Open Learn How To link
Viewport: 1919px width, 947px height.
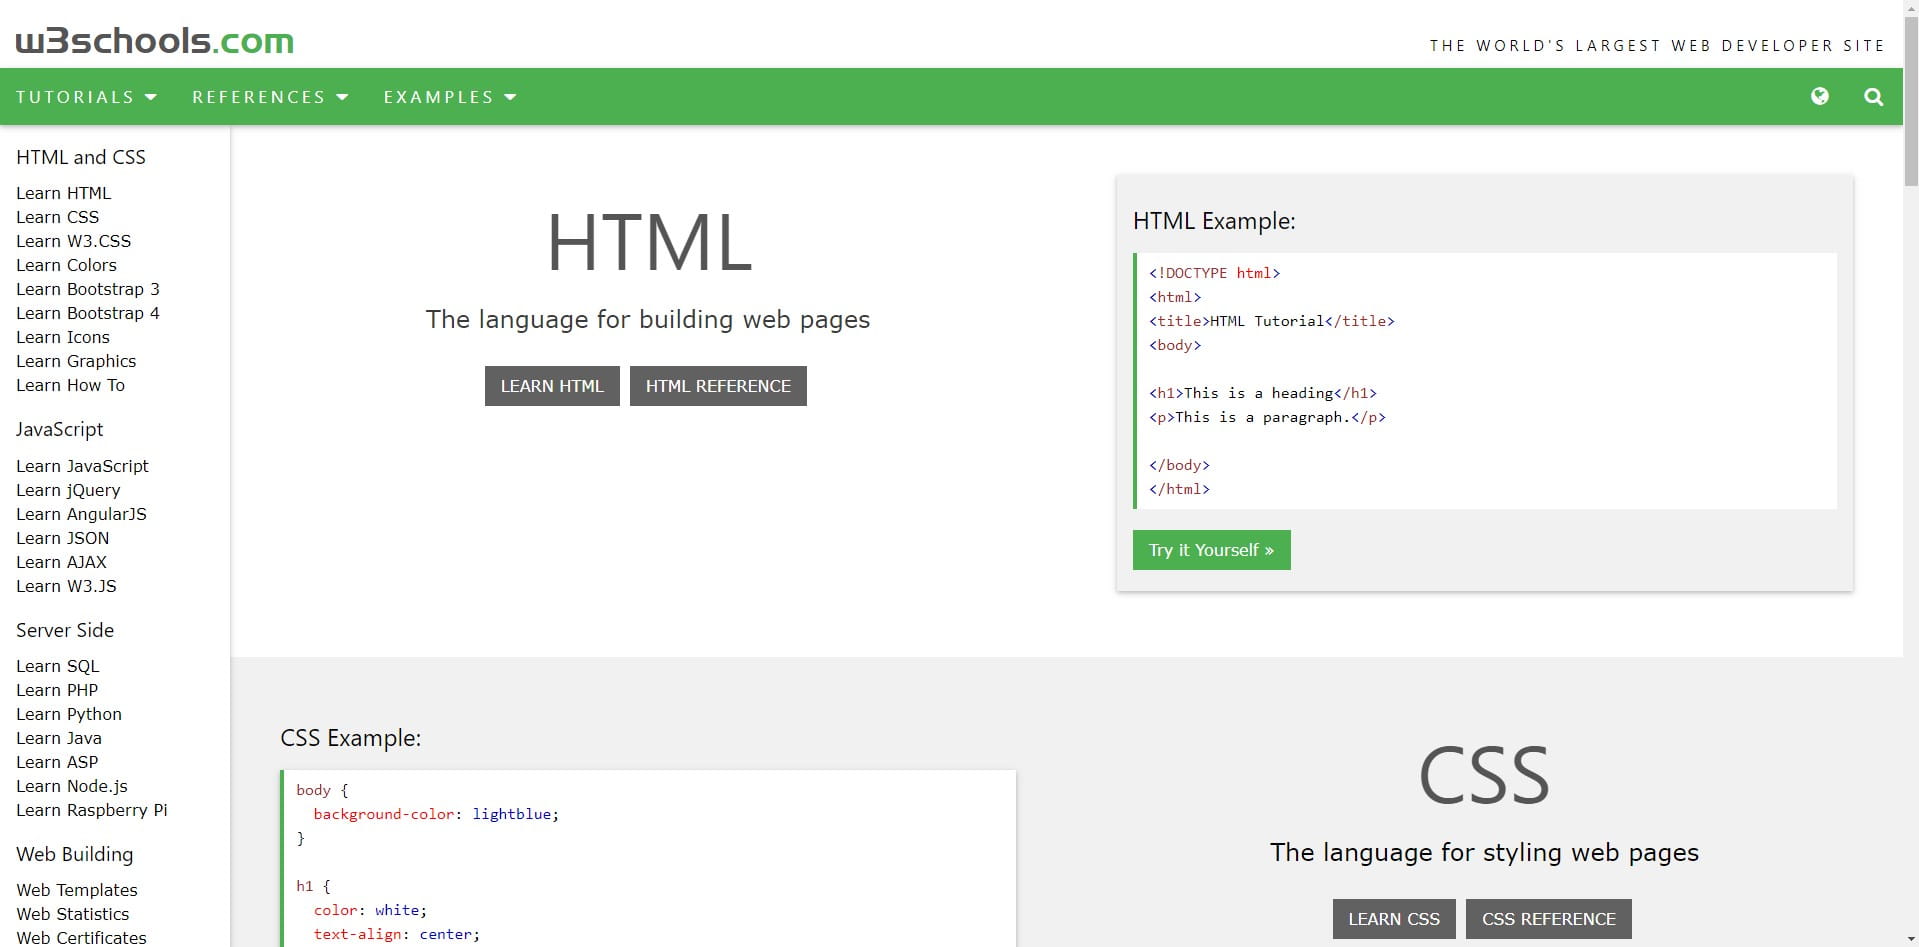(71, 385)
